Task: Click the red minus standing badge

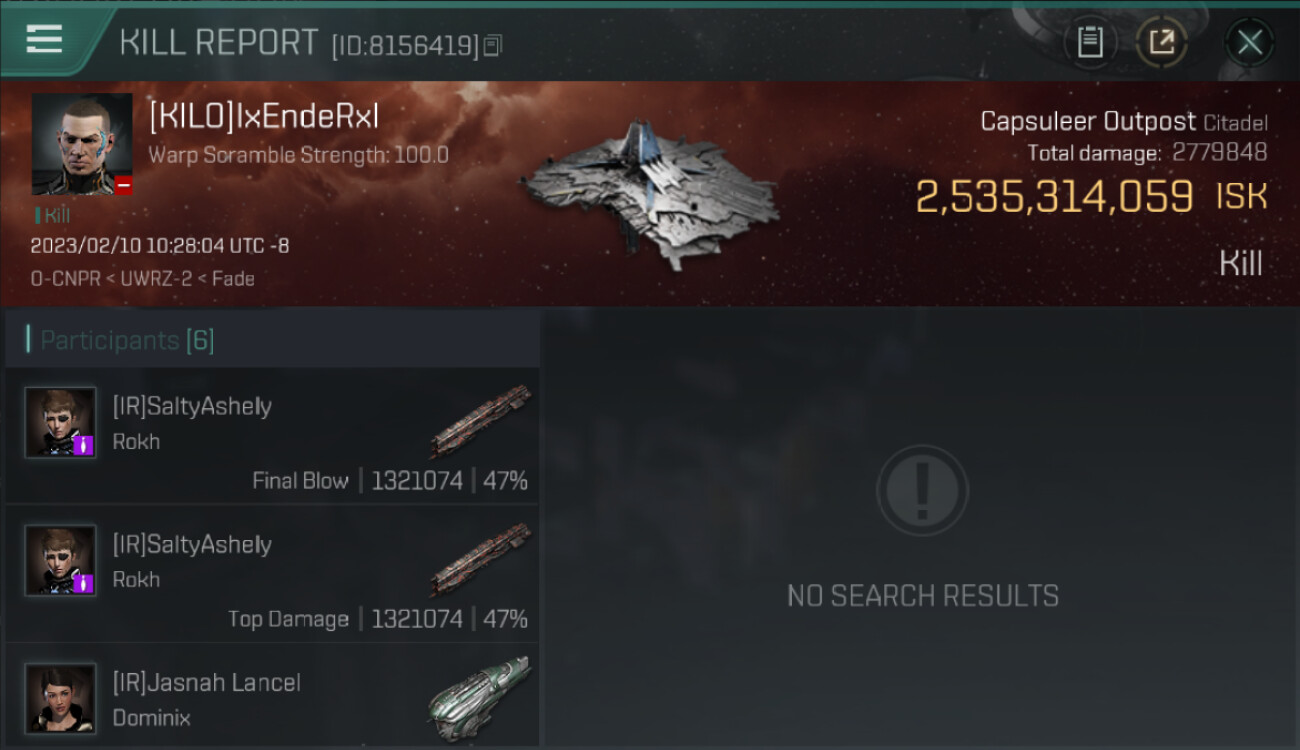Action: point(123,185)
